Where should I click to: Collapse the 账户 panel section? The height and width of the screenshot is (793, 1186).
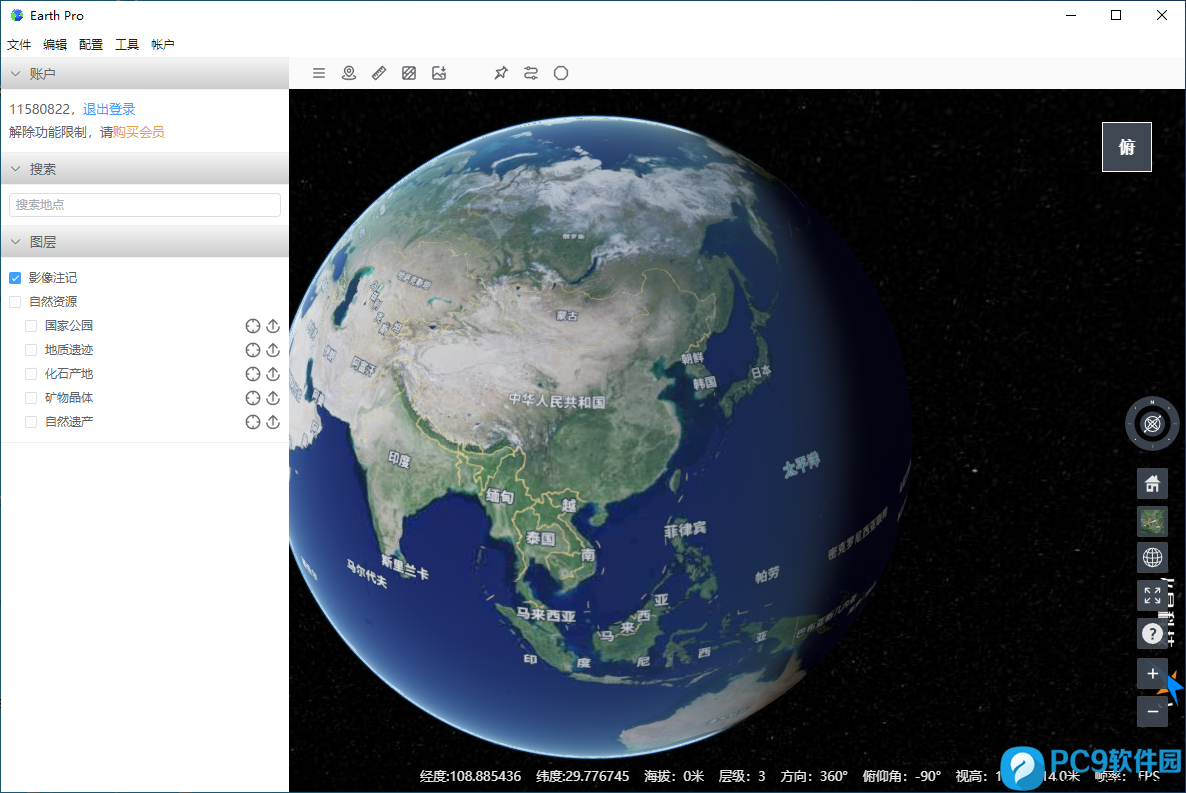pyautogui.click(x=144, y=73)
